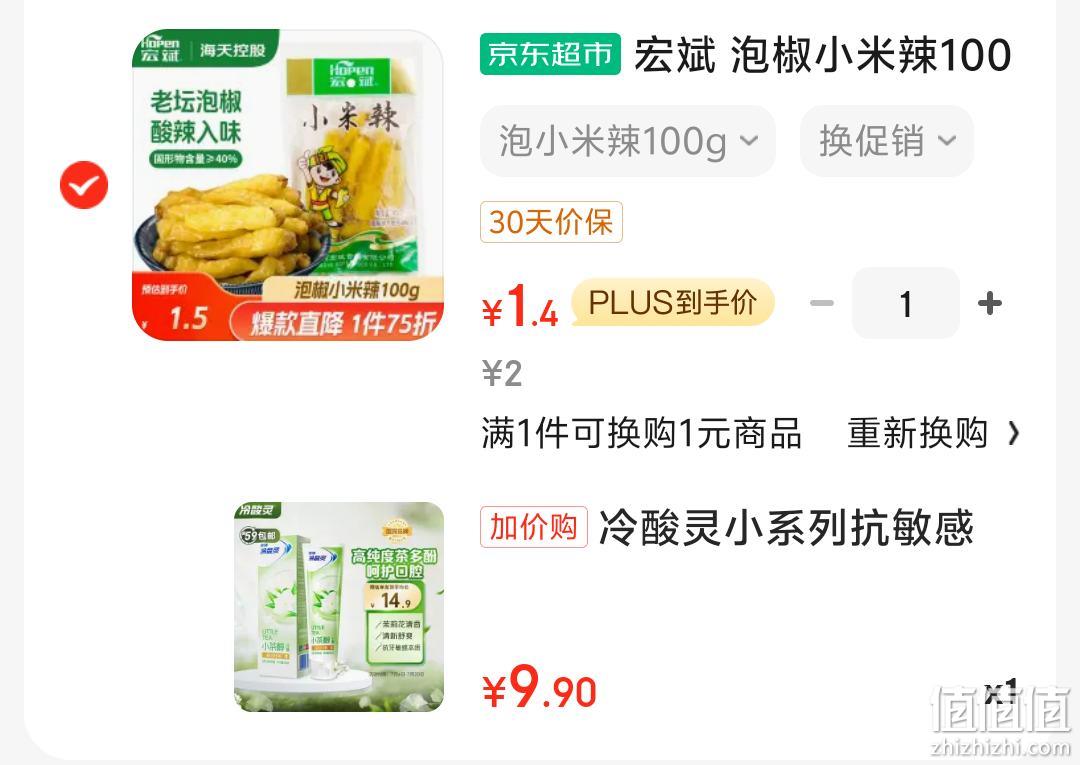Viewport: 1080px width, 765px height.
Task: Tap the 30天价保 price protection tag
Action: click(x=551, y=222)
